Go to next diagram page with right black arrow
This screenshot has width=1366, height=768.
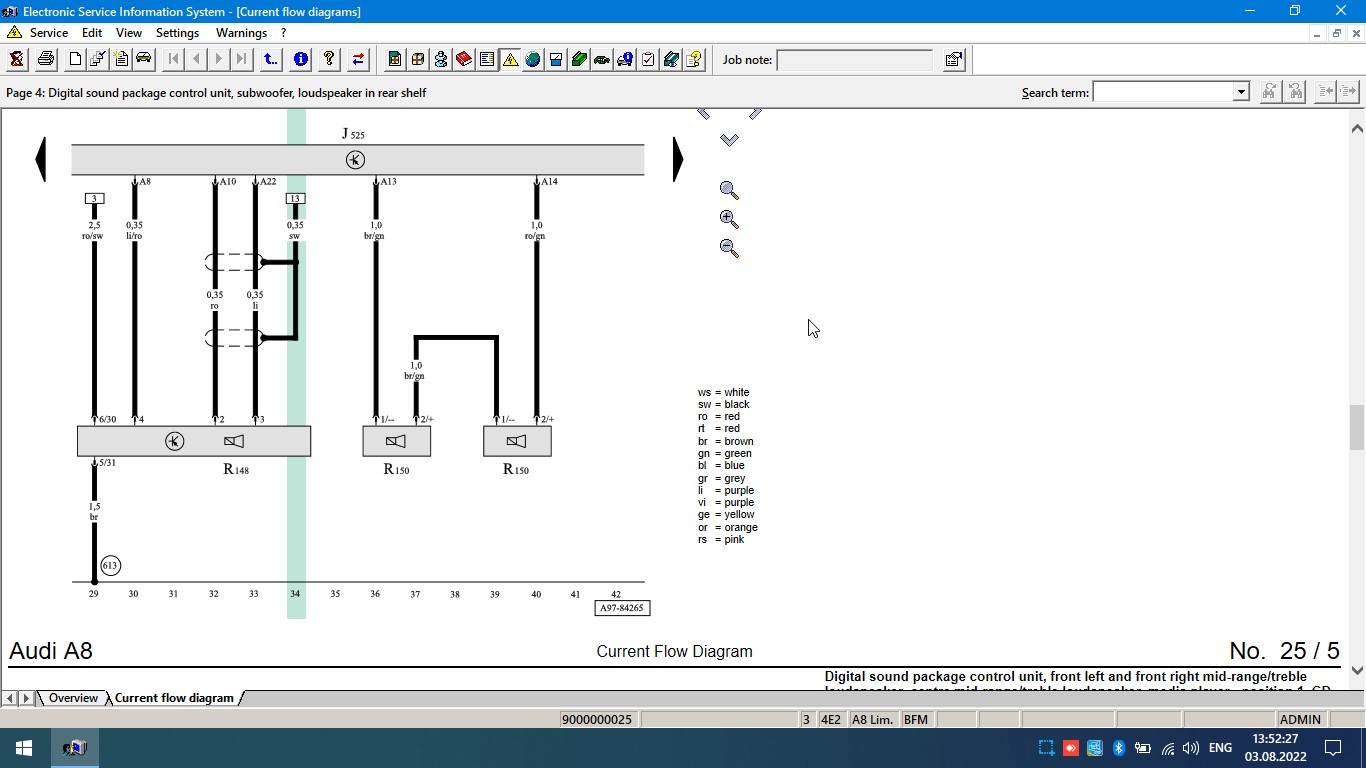click(677, 160)
